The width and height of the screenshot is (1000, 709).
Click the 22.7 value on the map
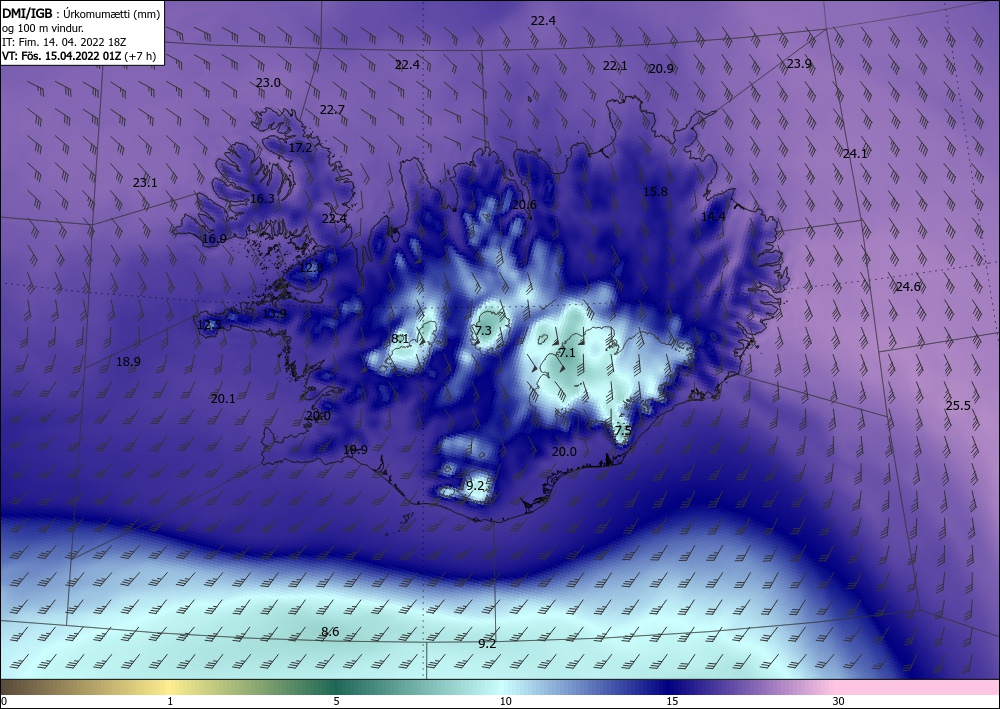(x=332, y=110)
